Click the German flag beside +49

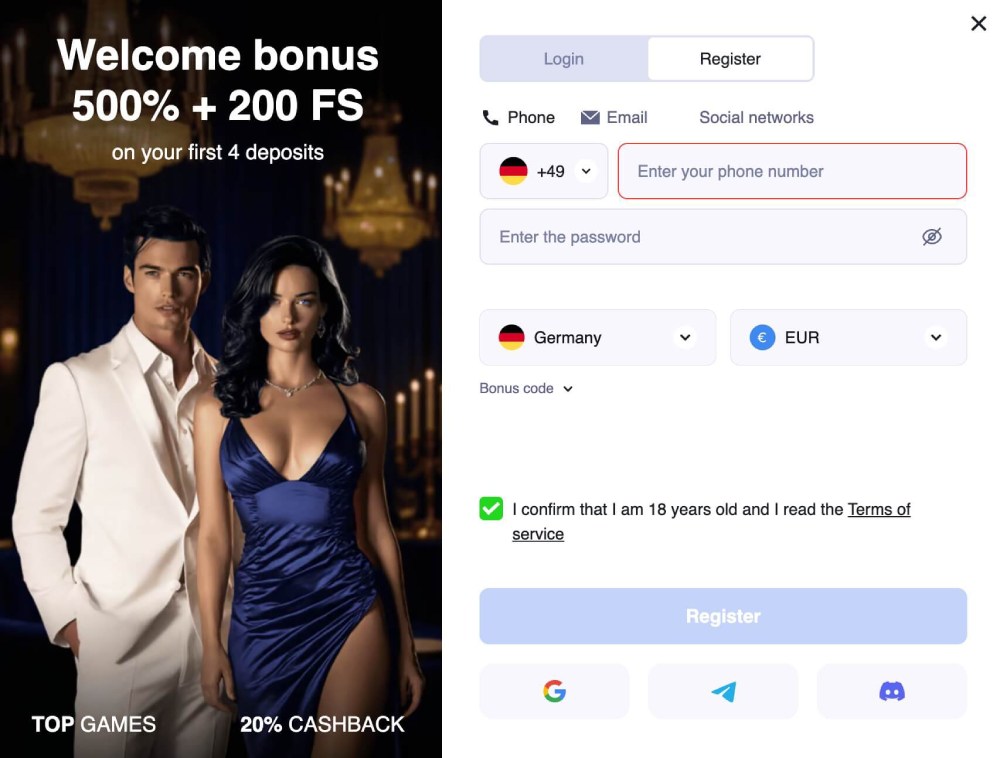tap(513, 171)
